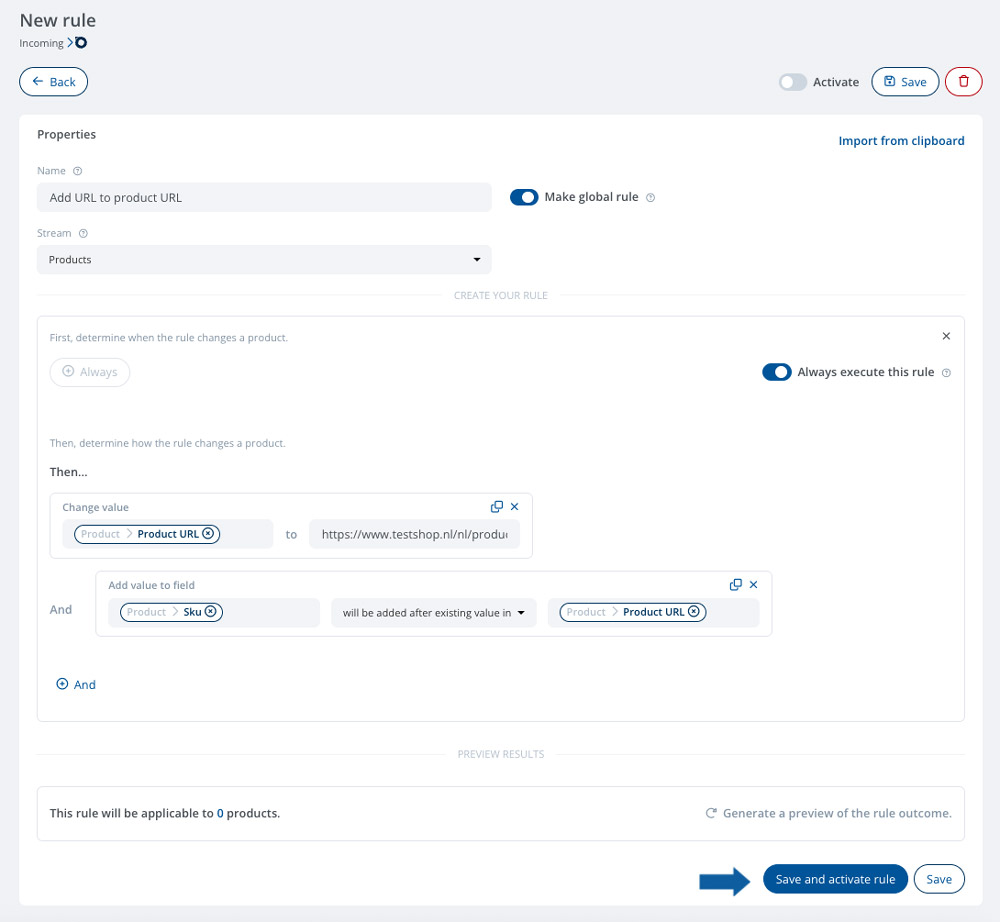The width and height of the screenshot is (1000, 922).
Task: Click the bottom Save button
Action: pyautogui.click(x=939, y=879)
